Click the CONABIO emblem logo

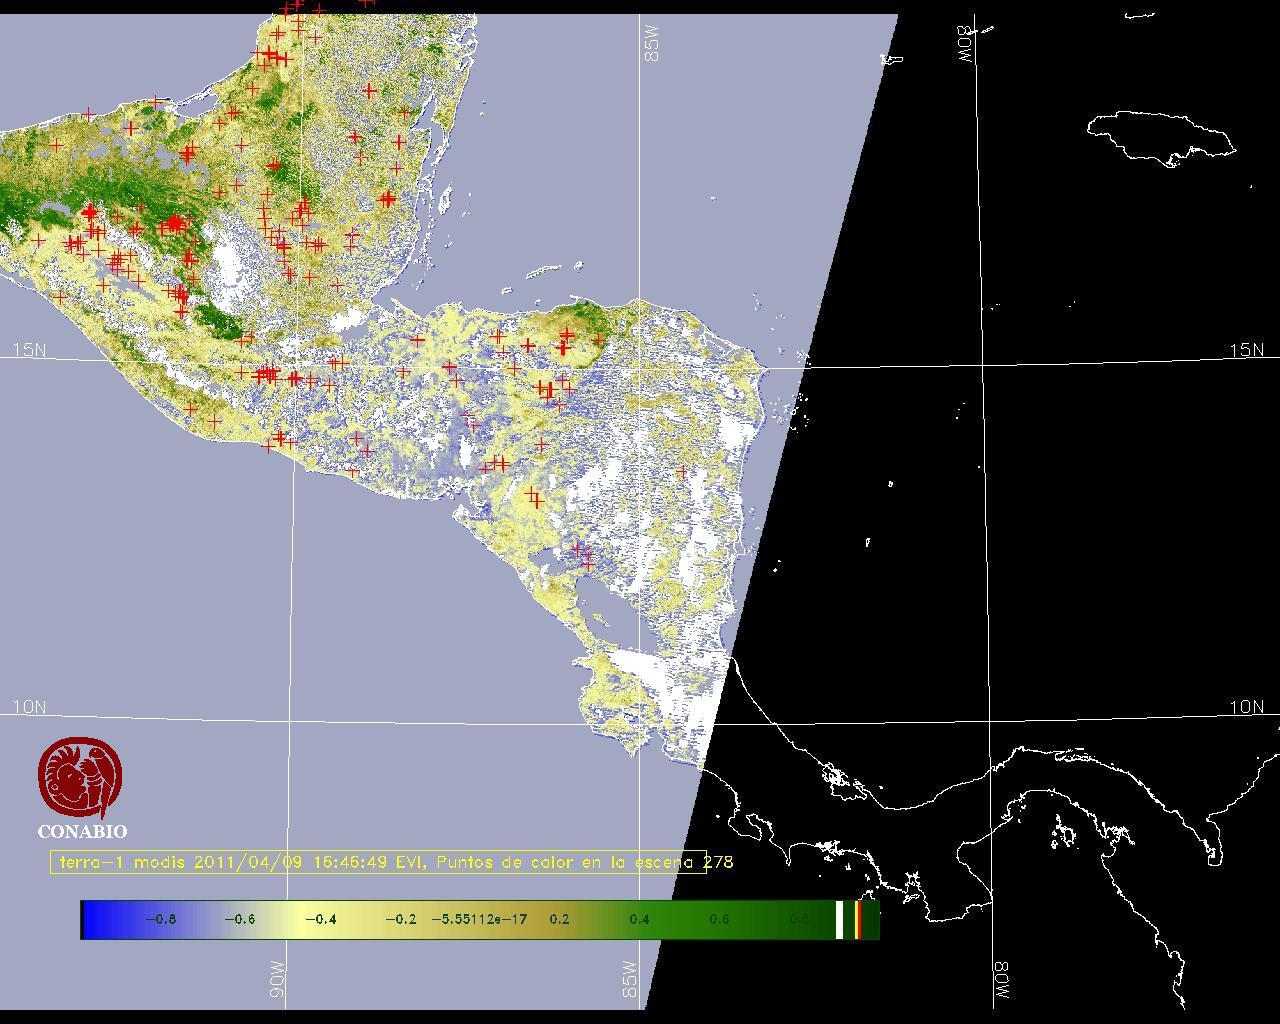point(80,778)
